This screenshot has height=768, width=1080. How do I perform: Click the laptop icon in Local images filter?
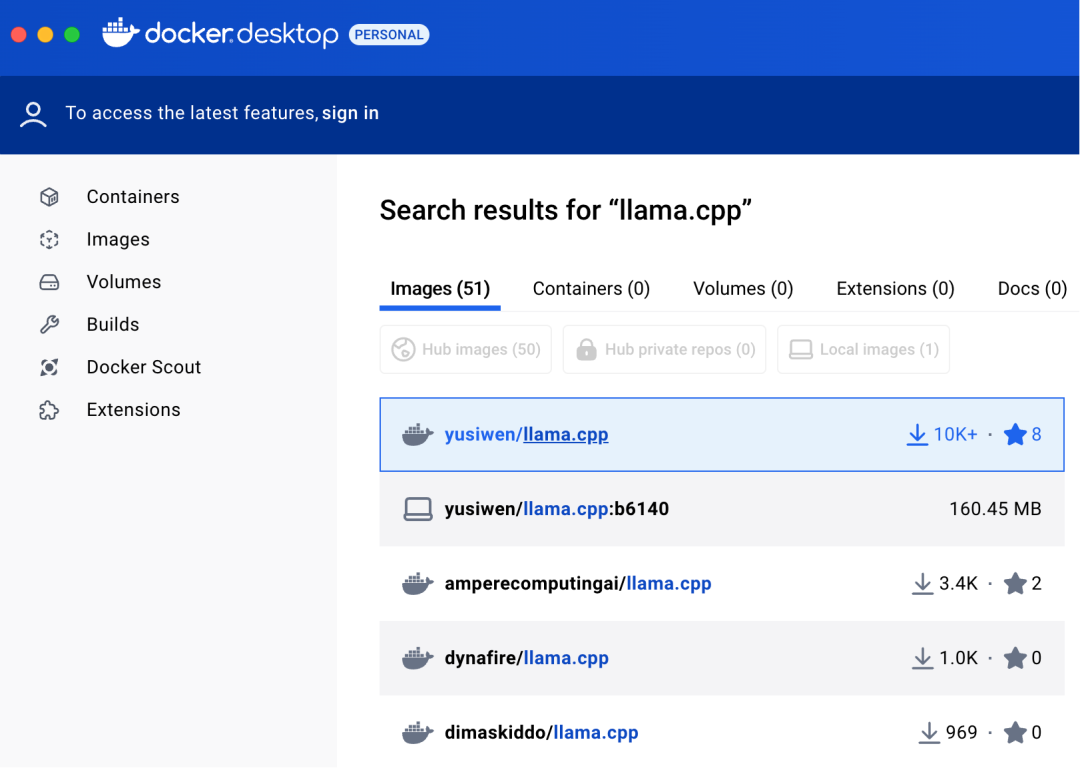point(800,350)
